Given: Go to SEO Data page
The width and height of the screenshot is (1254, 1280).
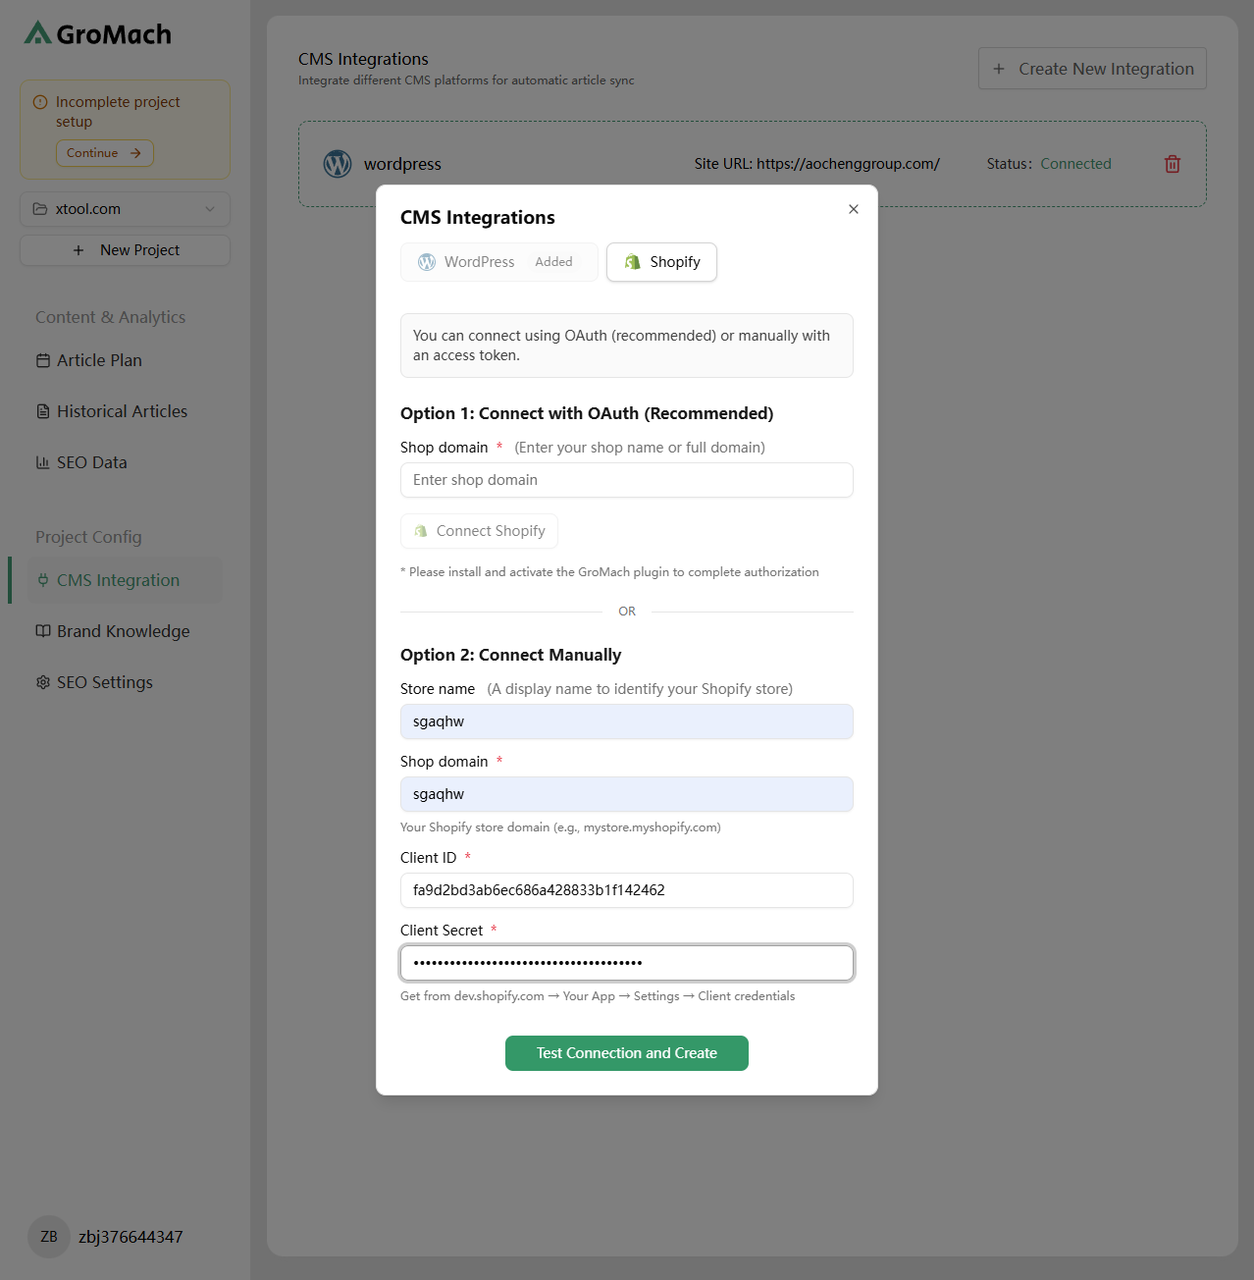Looking at the screenshot, I should 91,462.
